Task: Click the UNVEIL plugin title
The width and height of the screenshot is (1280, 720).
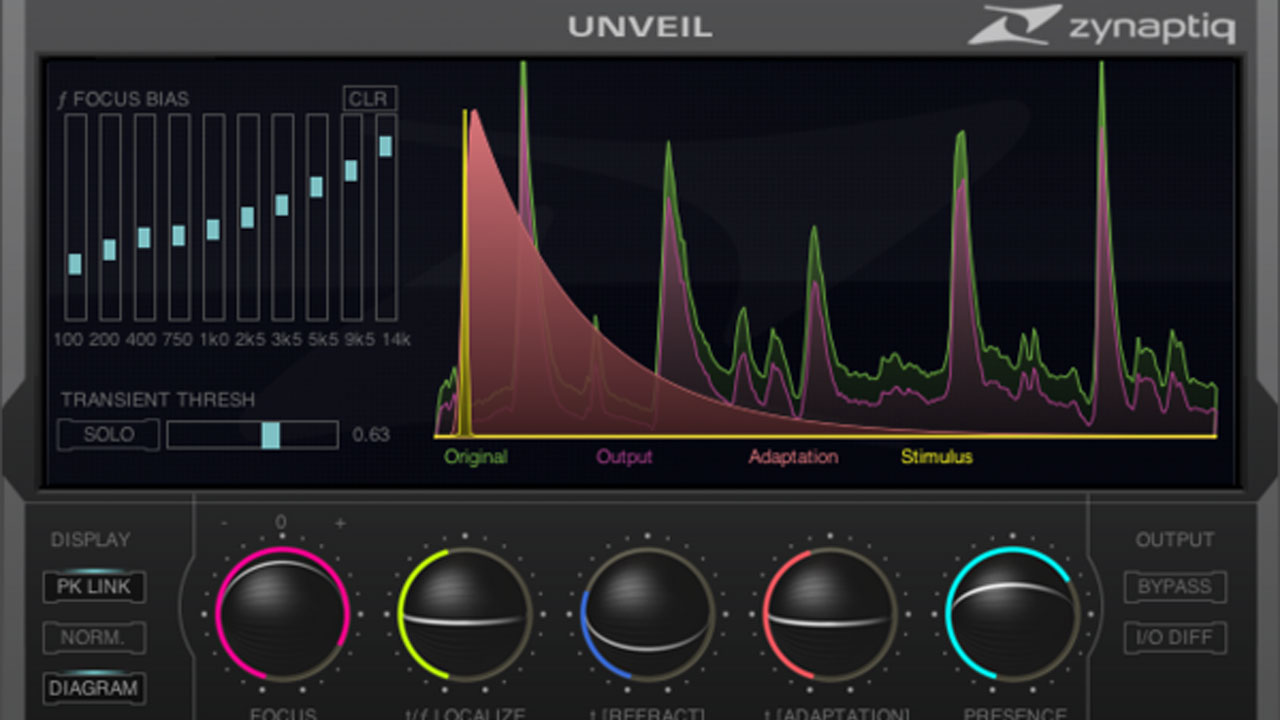Action: 640,26
